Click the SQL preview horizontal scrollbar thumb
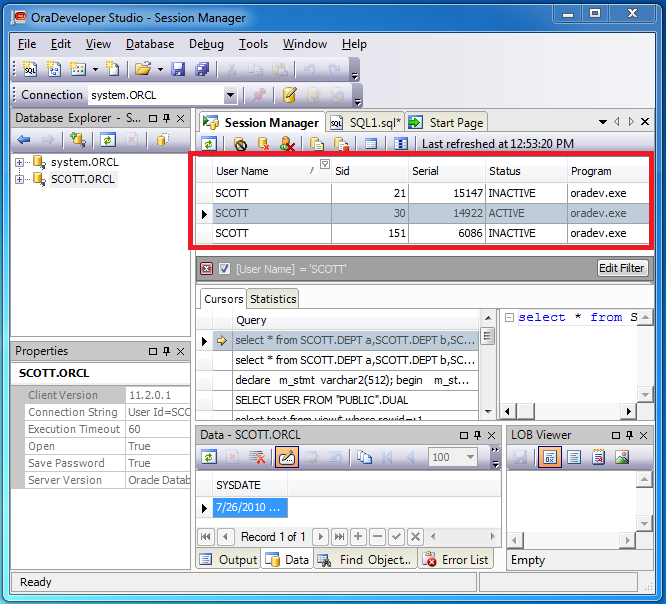This screenshot has width=666, height=604. [525, 411]
